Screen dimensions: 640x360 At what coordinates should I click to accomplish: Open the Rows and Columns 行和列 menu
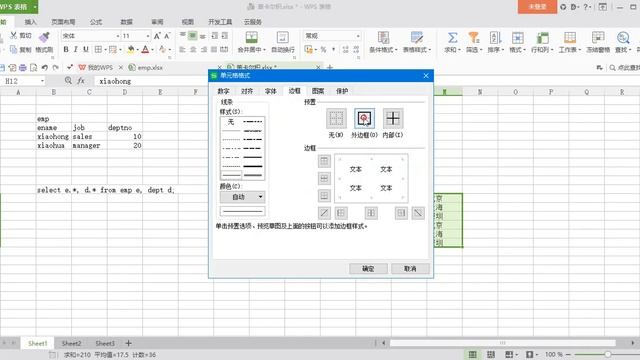tap(542, 42)
